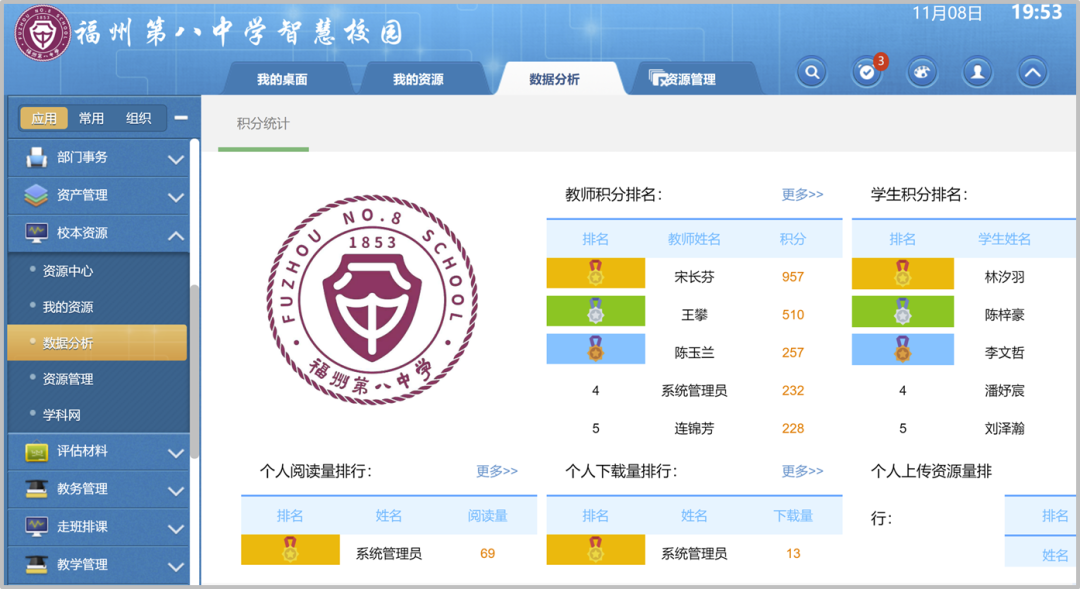Image resolution: width=1080 pixels, height=589 pixels.
Task: Click the board icon beside 评估材料
Action: (x=36, y=451)
